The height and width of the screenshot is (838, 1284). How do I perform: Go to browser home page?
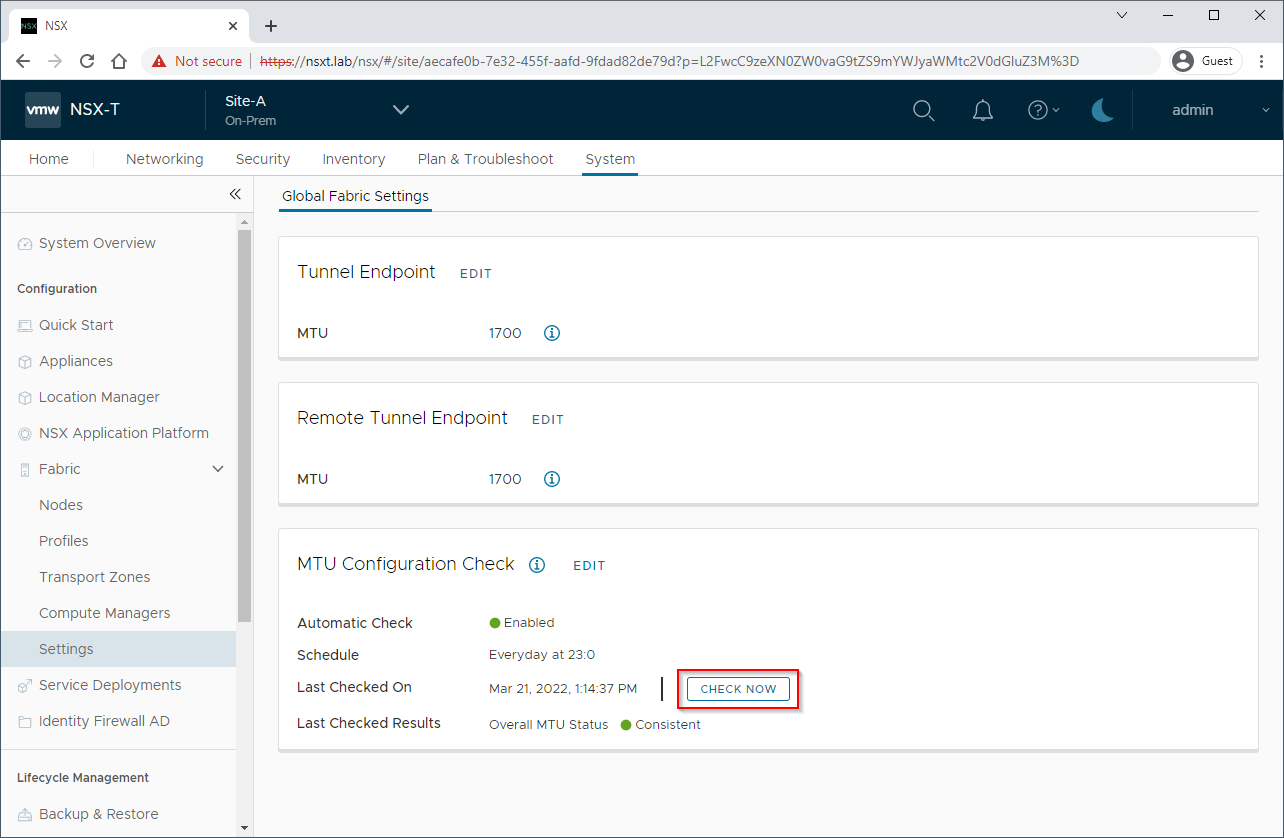118,61
